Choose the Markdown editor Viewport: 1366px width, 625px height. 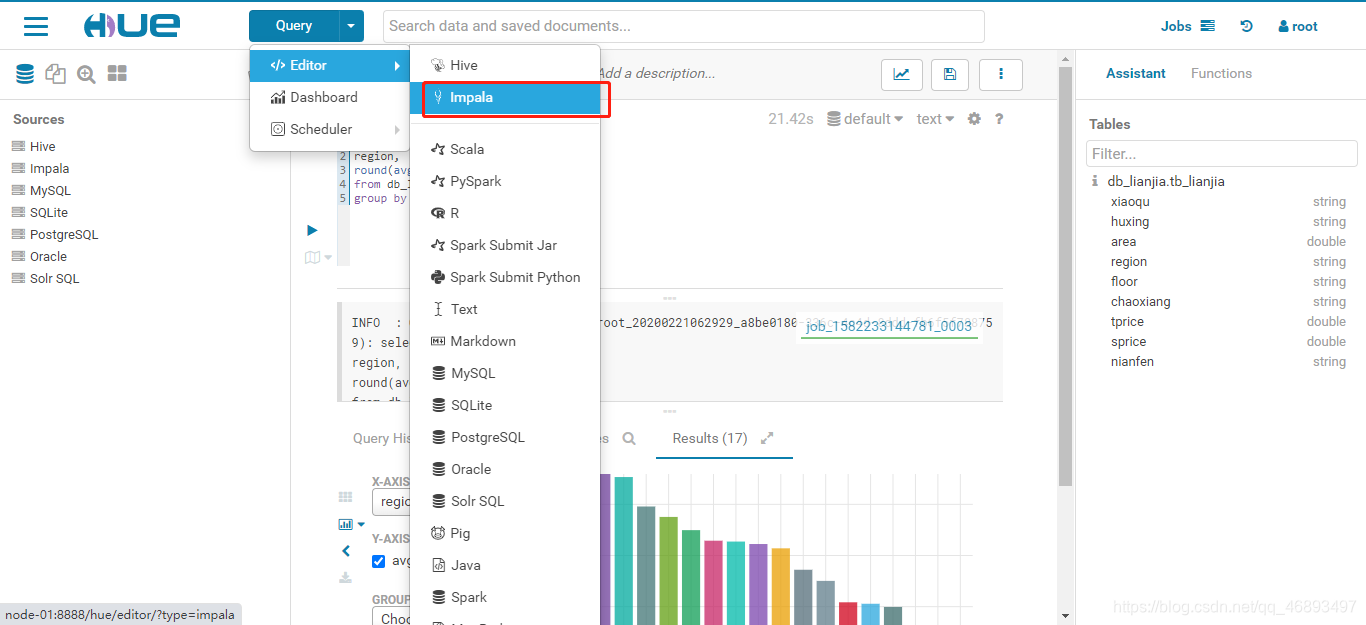click(505, 341)
